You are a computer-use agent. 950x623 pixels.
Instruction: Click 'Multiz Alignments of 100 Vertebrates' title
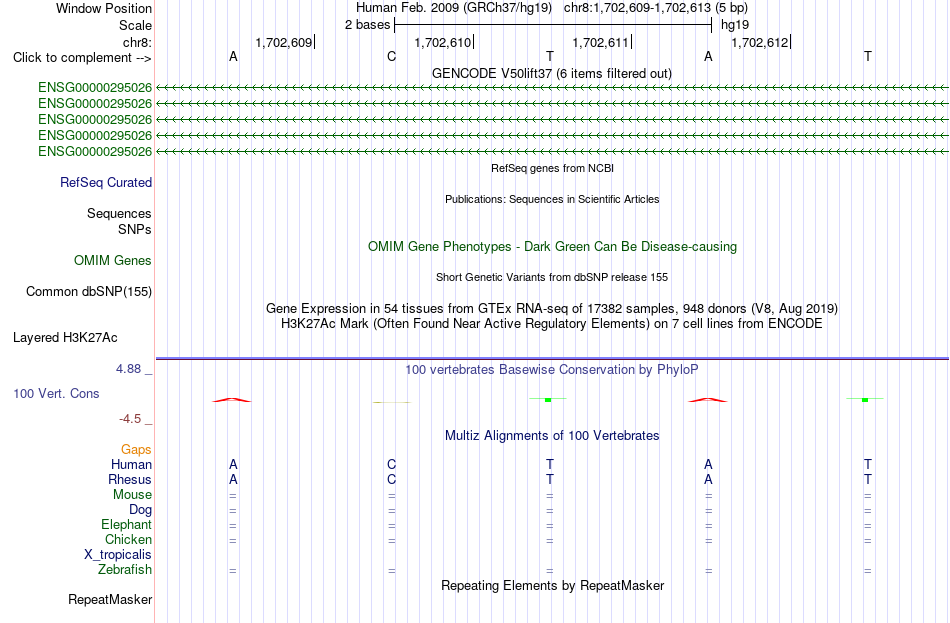(552, 436)
